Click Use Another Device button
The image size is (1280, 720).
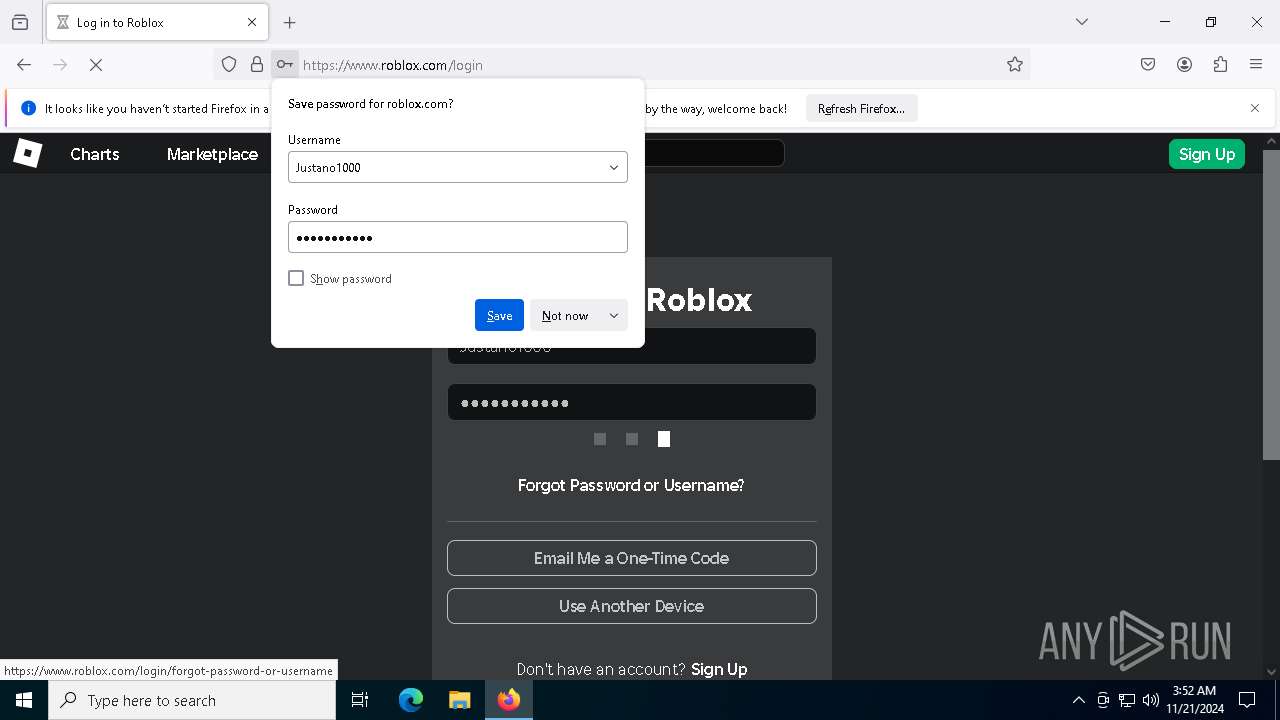[632, 606]
